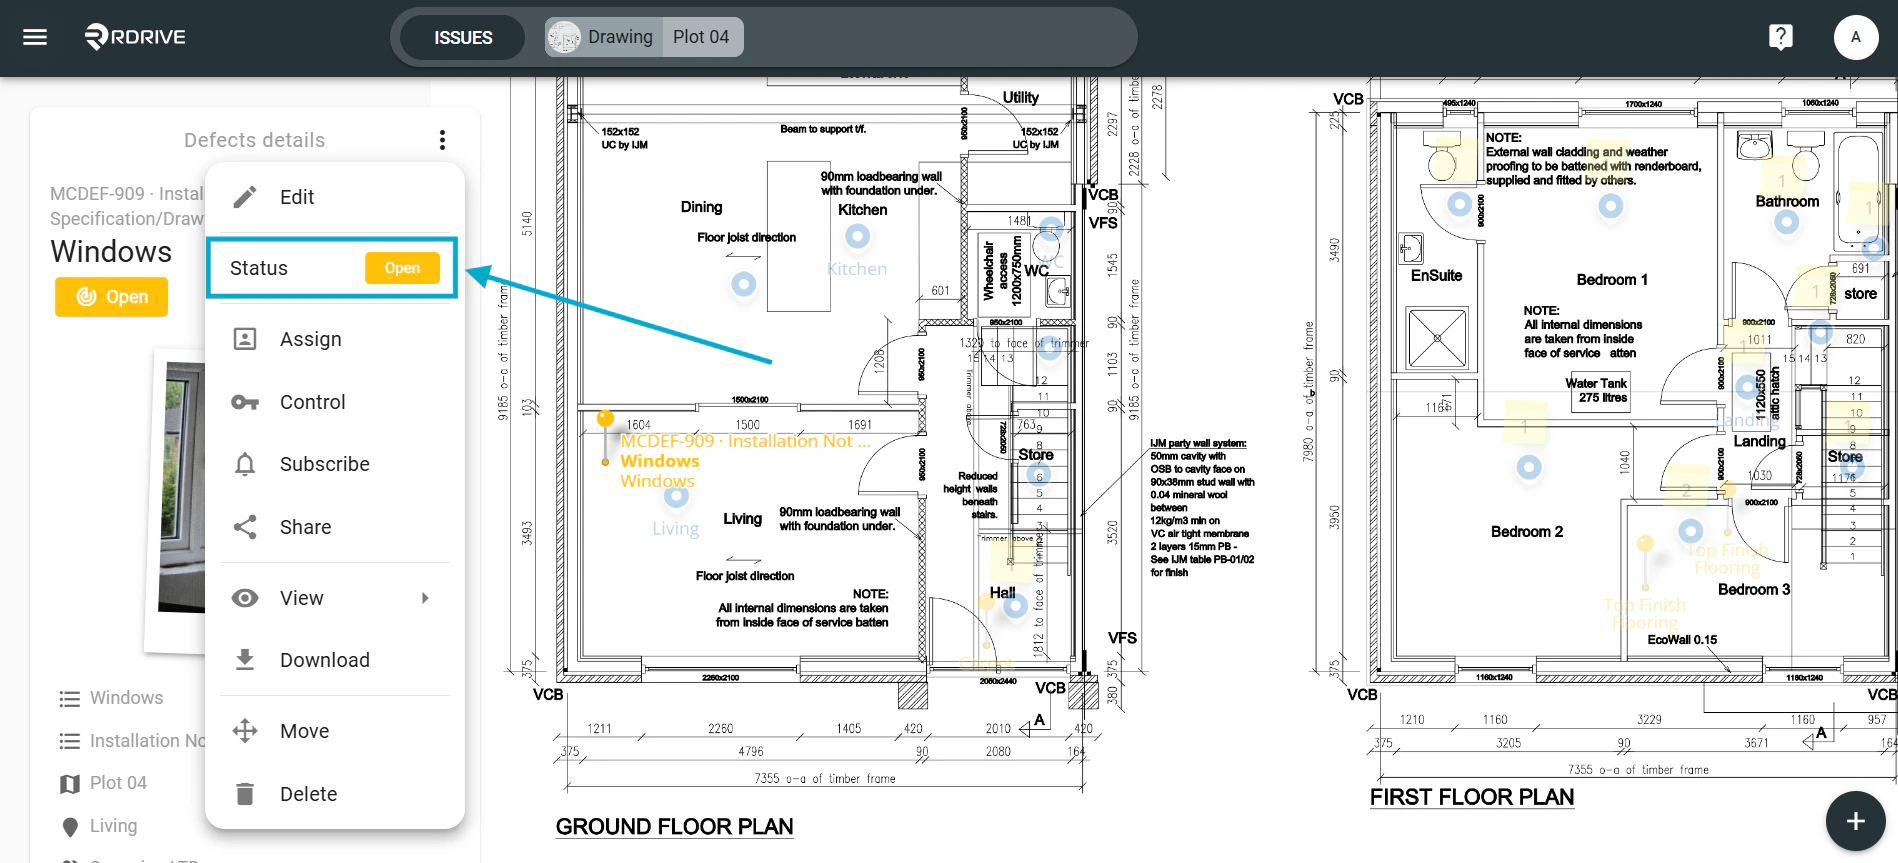Open the help question mark icon

point(1780,37)
